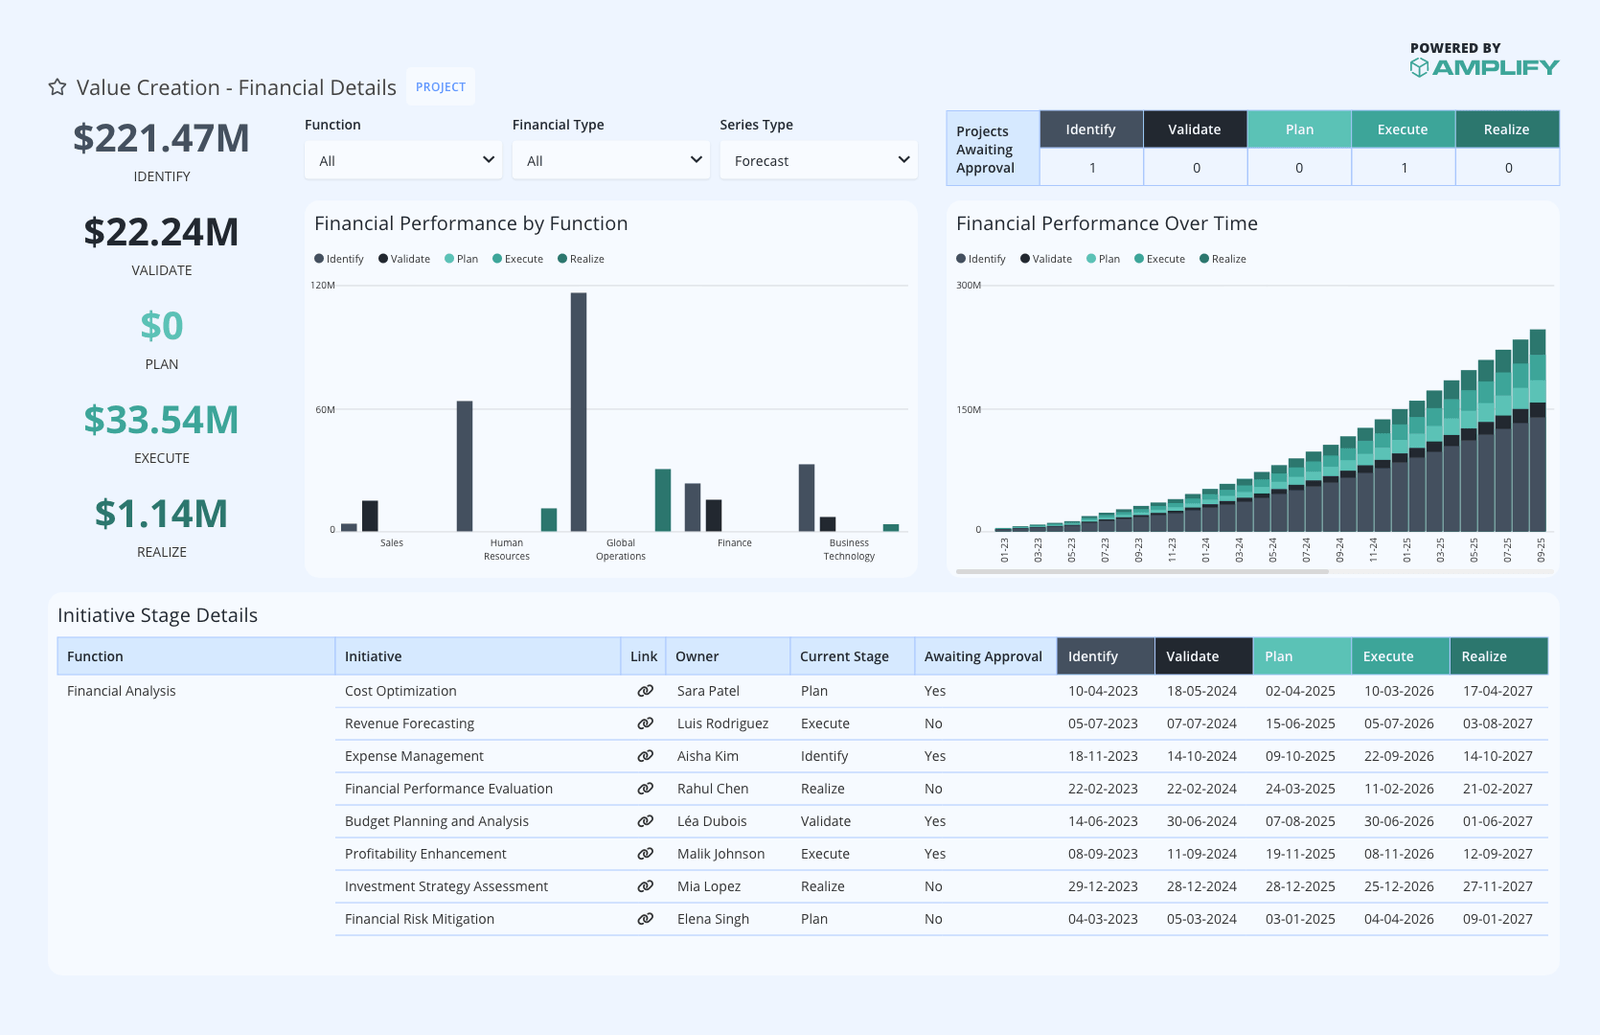Open the Financial Risk Mitigation link icon
Screen dimensions: 1600x1035
645,919
